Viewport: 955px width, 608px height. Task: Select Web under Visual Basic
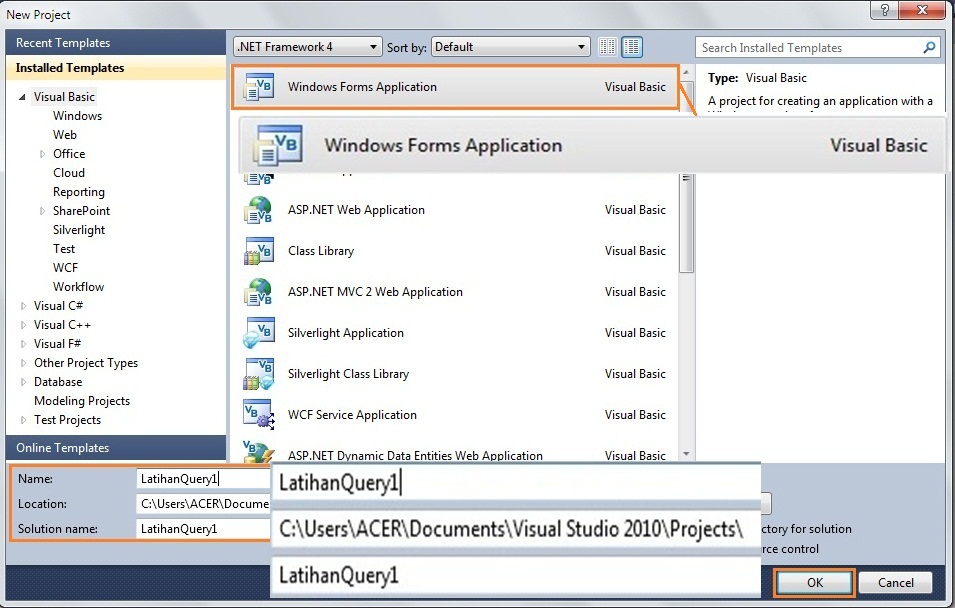point(65,135)
